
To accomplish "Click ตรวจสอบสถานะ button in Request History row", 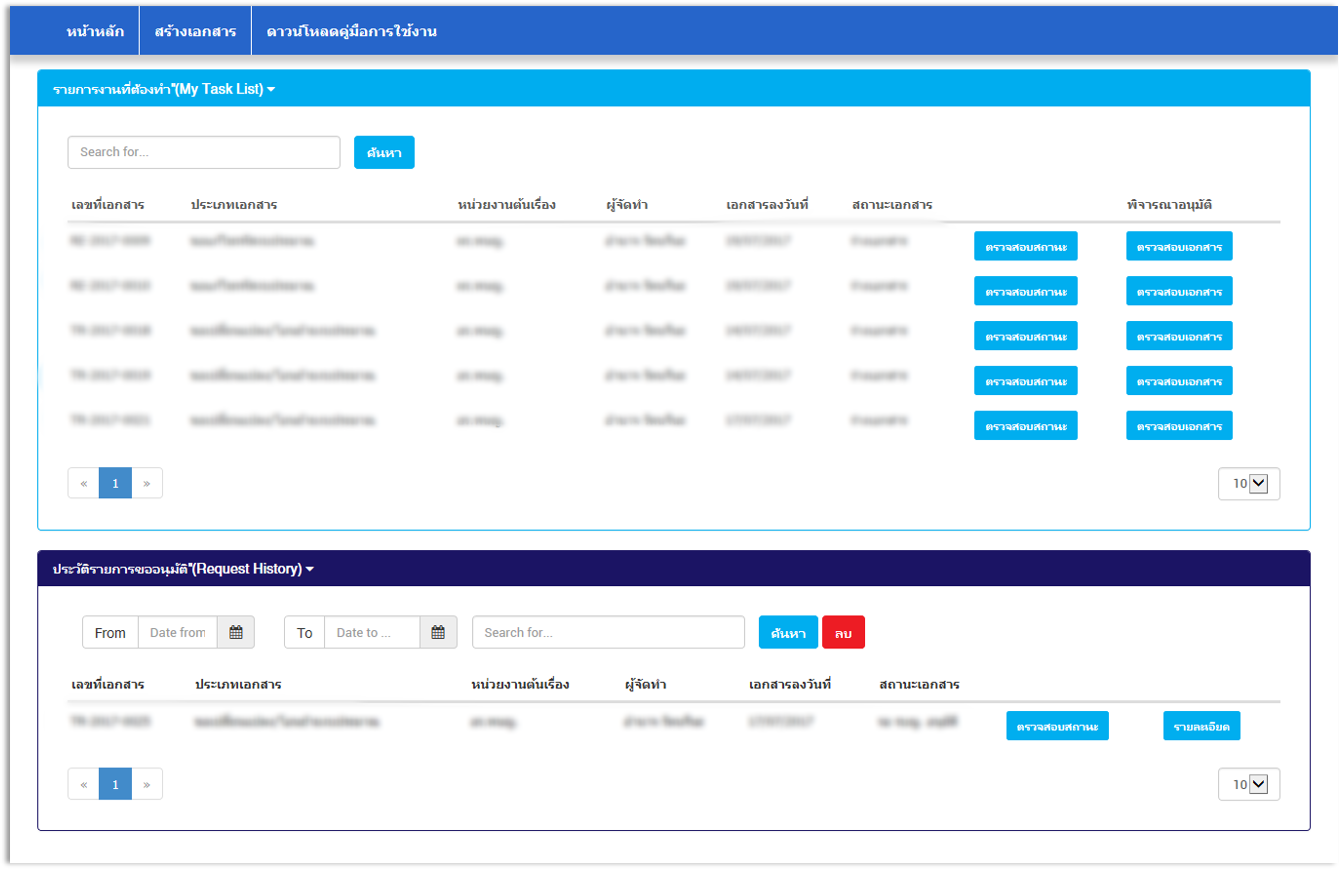I will (1057, 726).
